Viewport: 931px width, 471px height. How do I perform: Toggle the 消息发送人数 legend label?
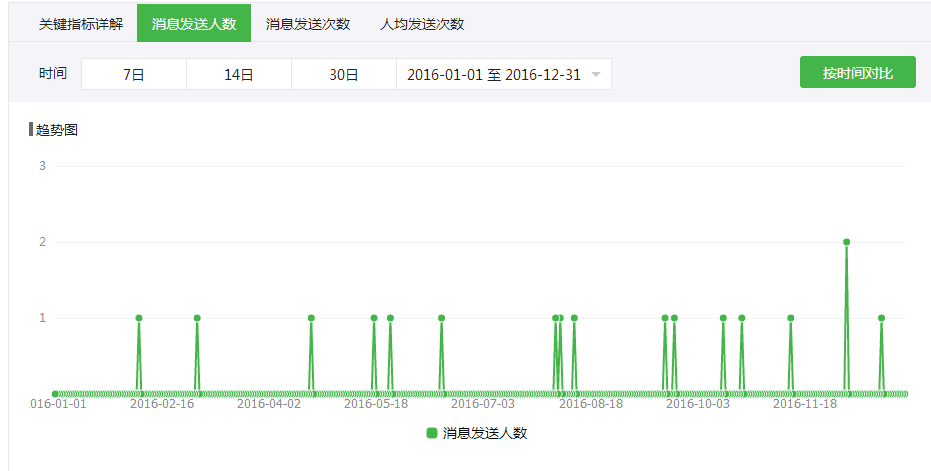click(485, 433)
